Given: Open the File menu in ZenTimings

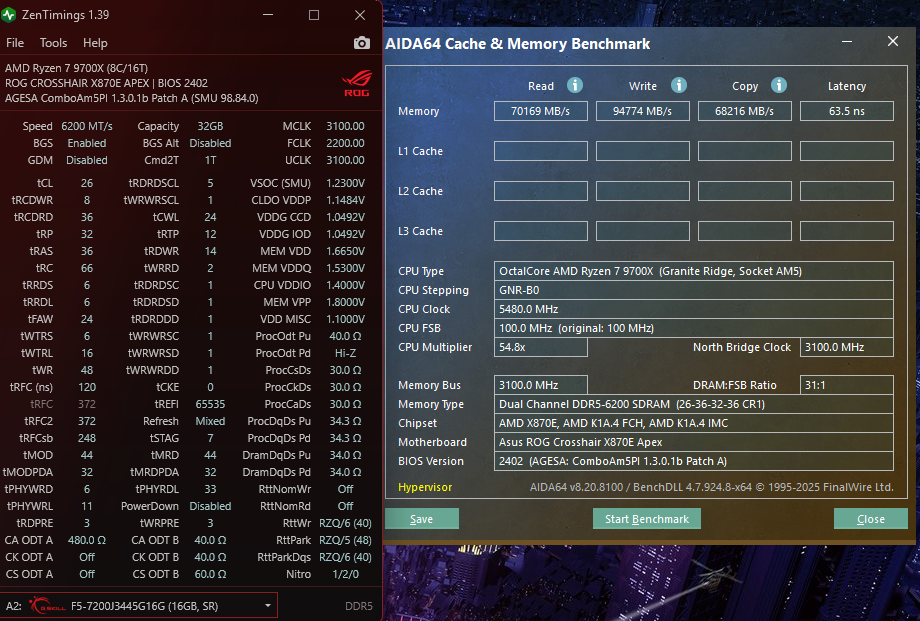Looking at the screenshot, I should pos(15,43).
